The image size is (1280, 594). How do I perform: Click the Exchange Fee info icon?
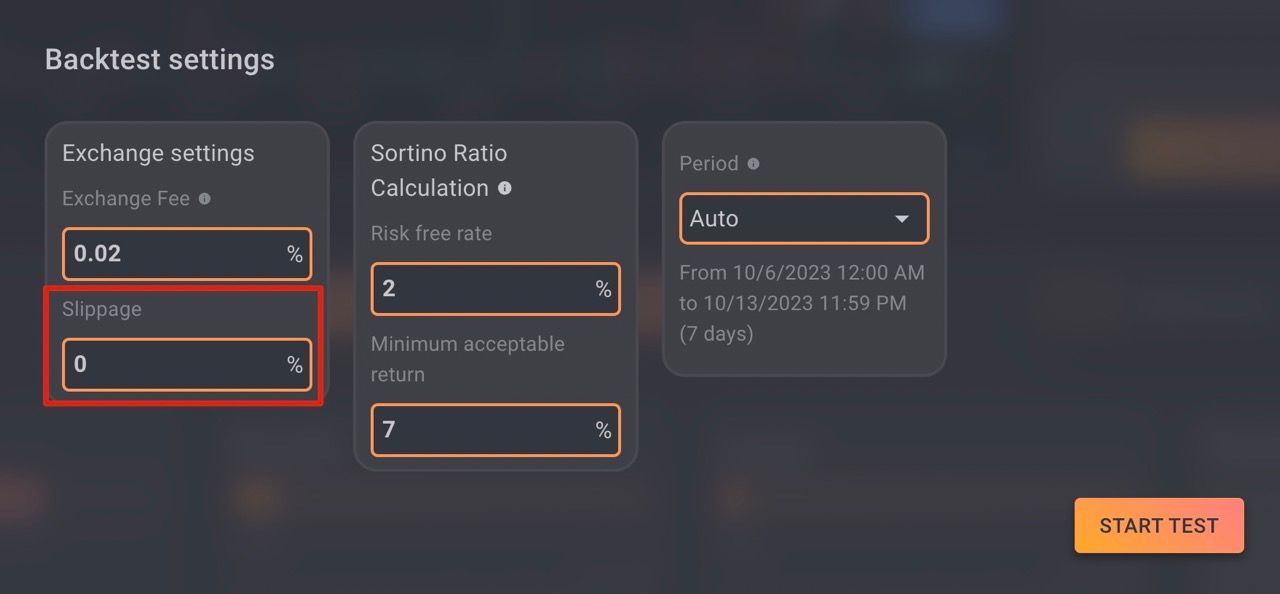point(205,199)
